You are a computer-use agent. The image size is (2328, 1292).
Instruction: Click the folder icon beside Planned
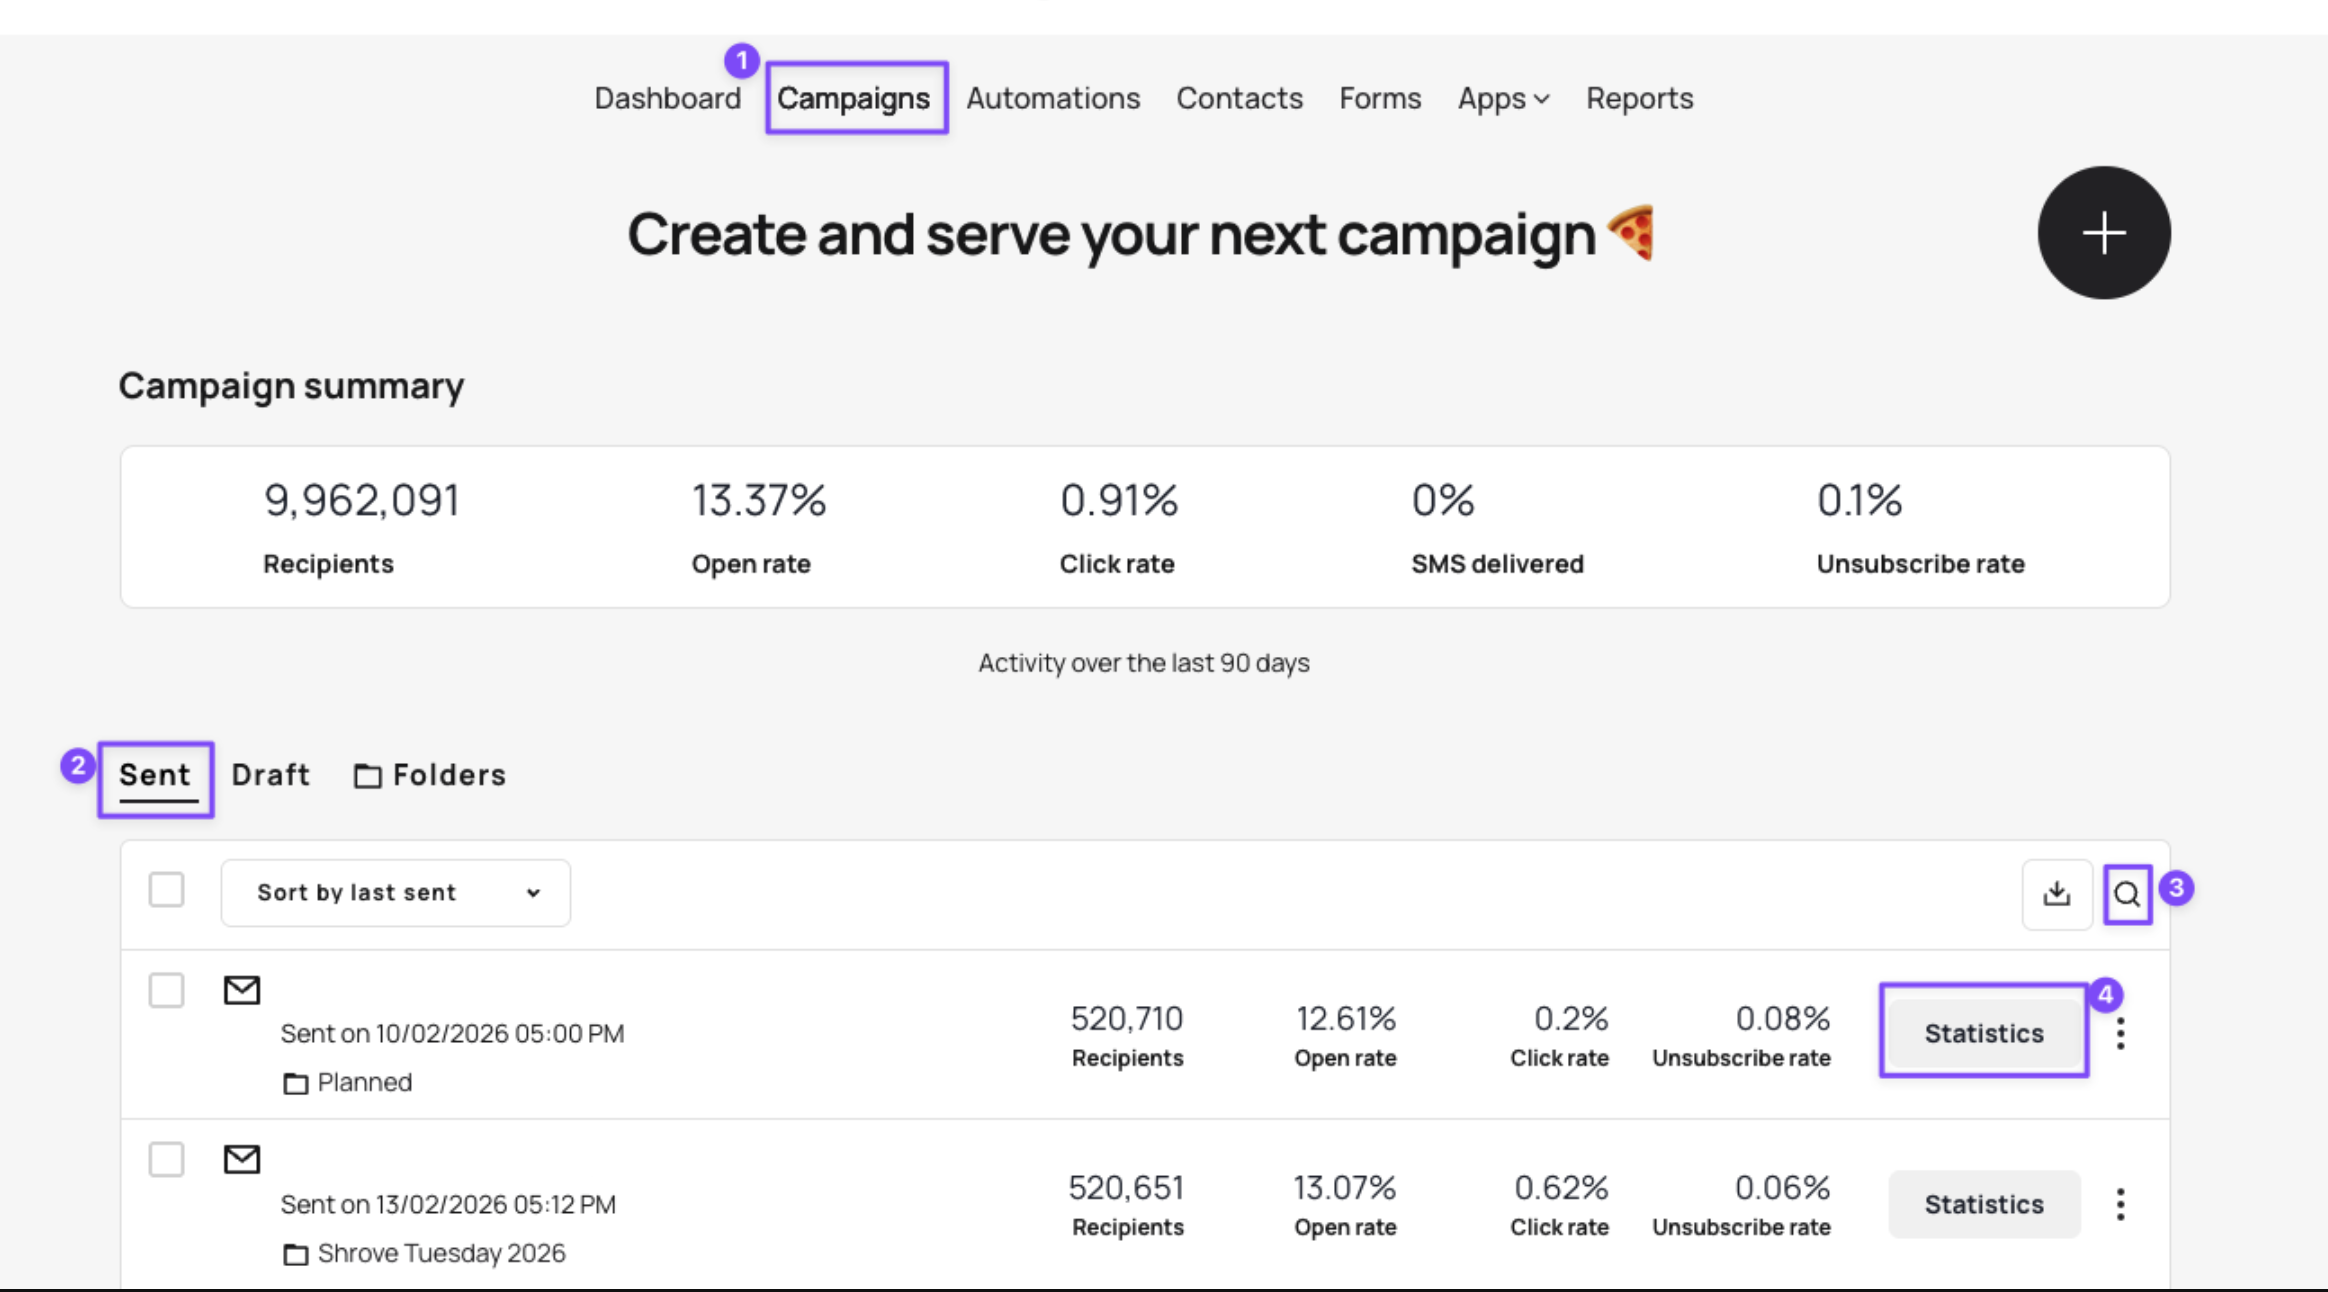tap(295, 1083)
